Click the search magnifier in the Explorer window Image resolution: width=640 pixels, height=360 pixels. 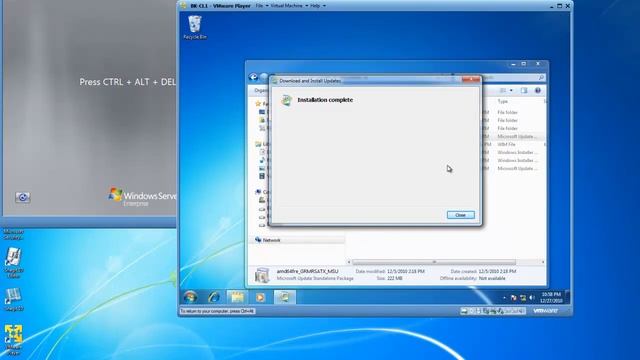(x=541, y=78)
